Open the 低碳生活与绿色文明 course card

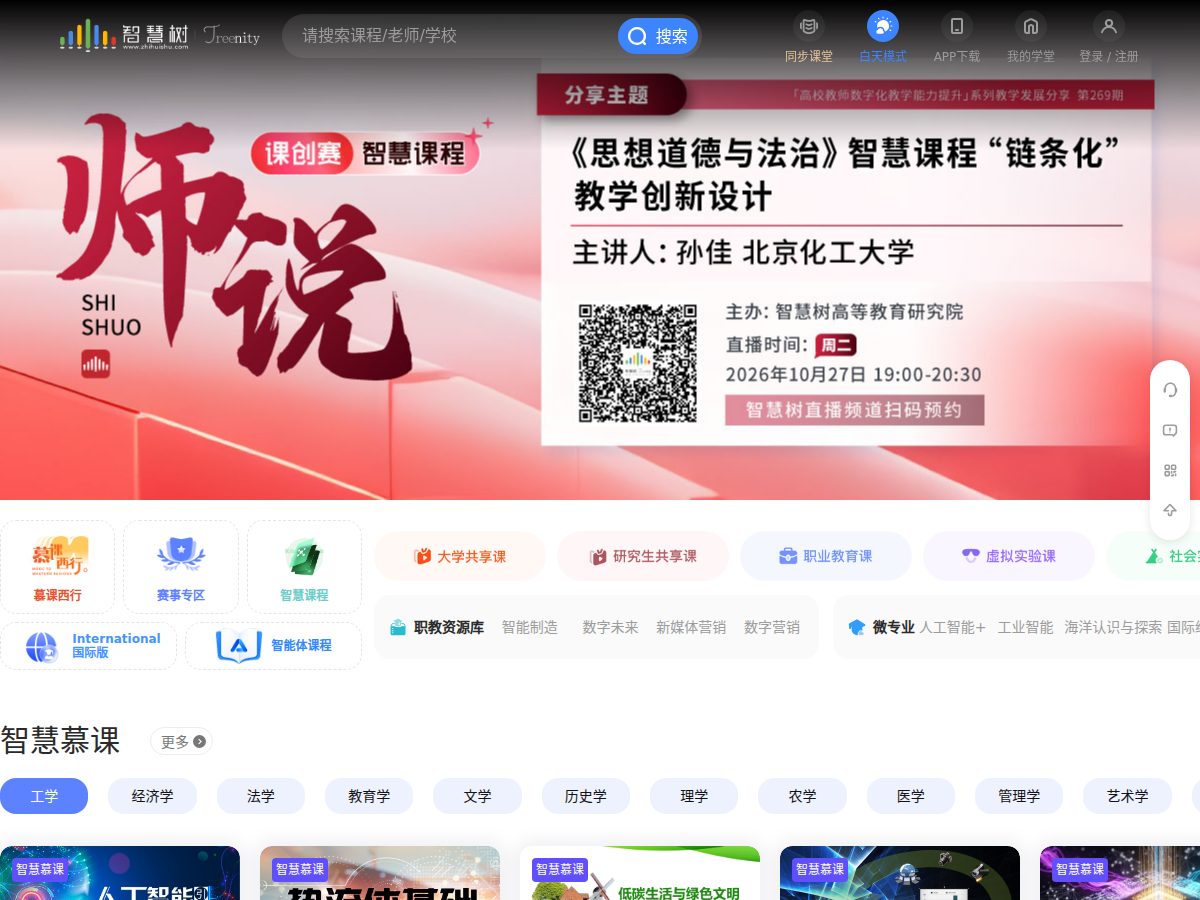pos(640,873)
